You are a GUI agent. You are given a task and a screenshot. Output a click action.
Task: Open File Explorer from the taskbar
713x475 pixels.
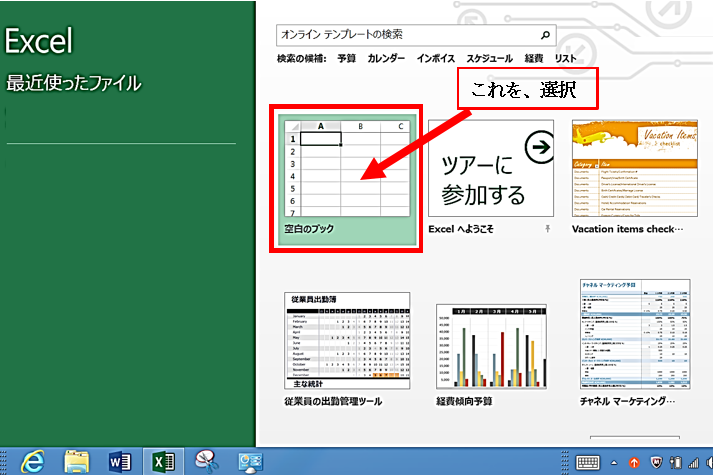tap(76, 462)
